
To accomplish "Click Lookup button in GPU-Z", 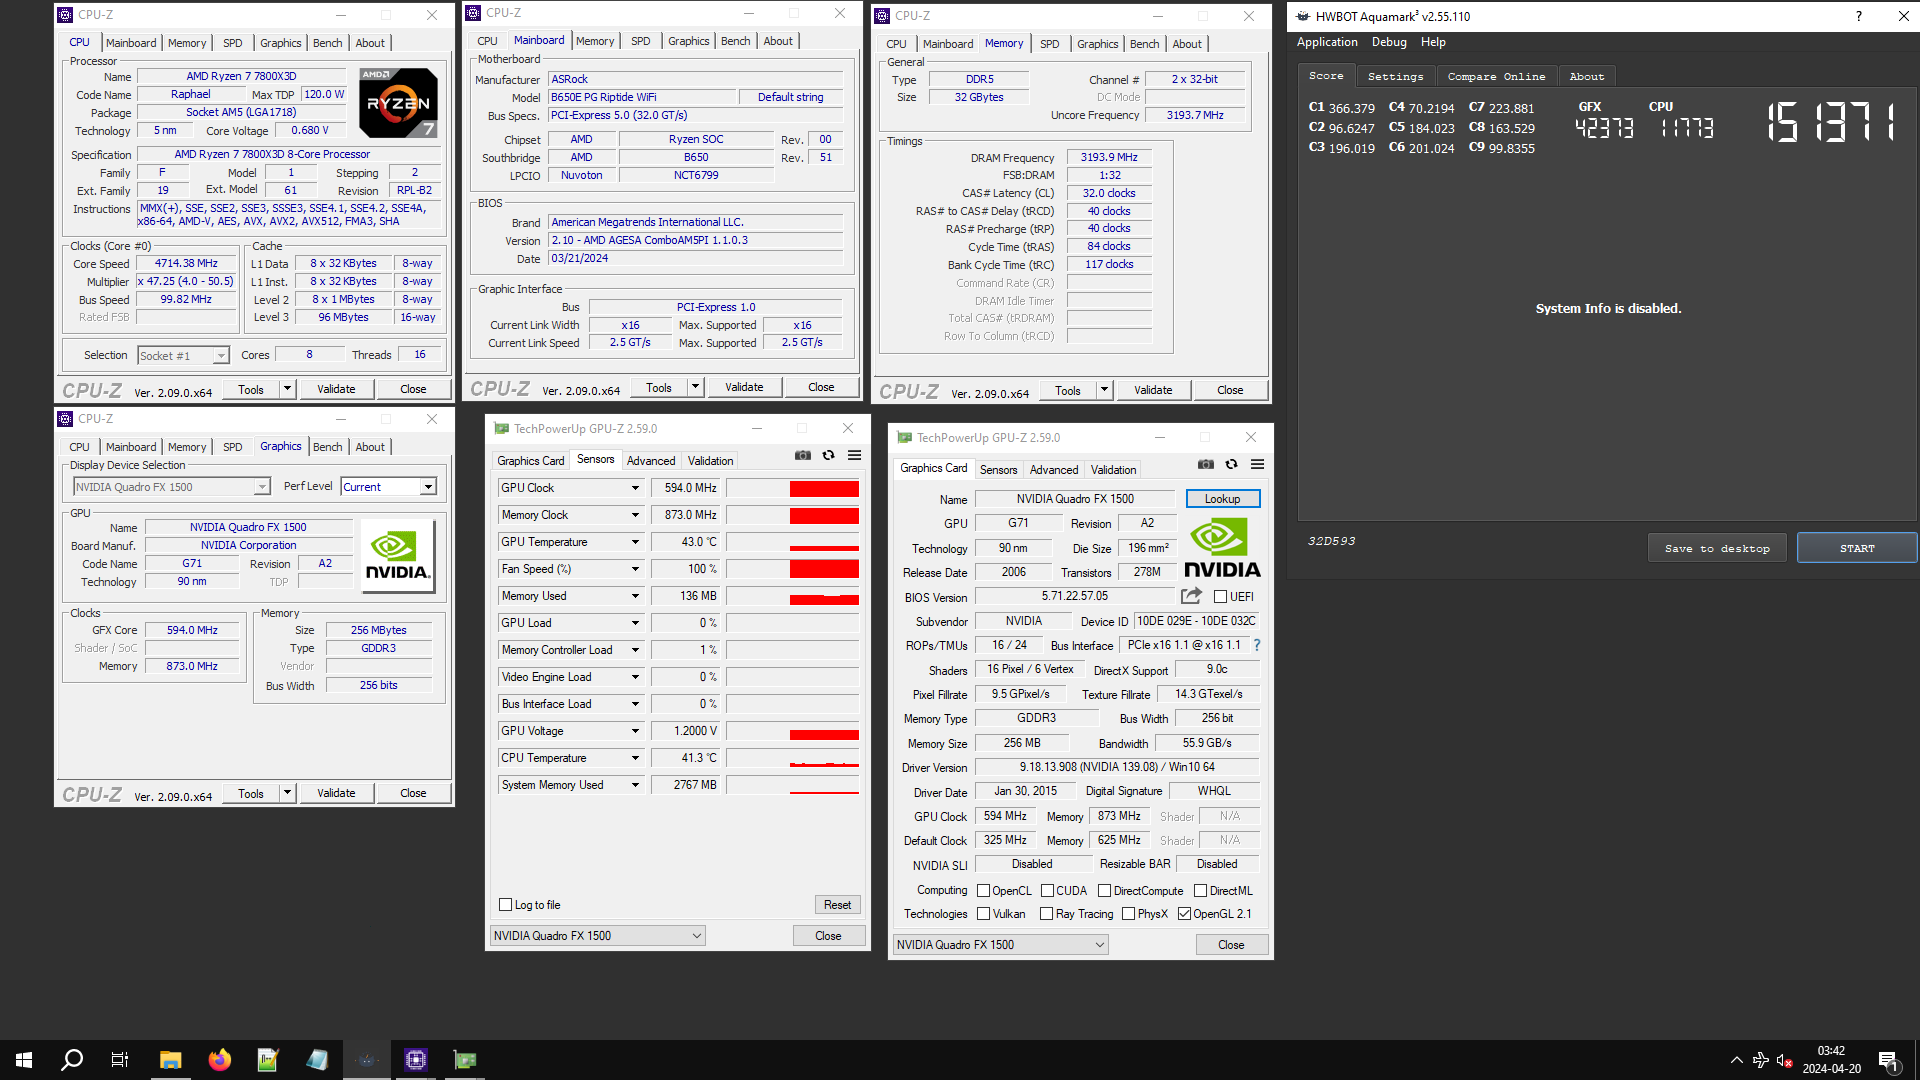I will click(x=1222, y=499).
